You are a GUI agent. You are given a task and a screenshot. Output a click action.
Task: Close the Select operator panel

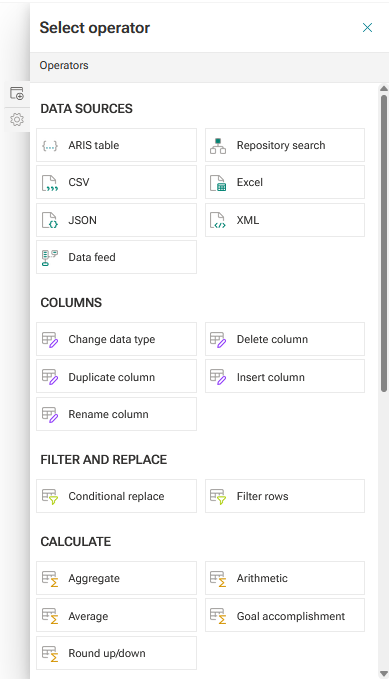(367, 28)
